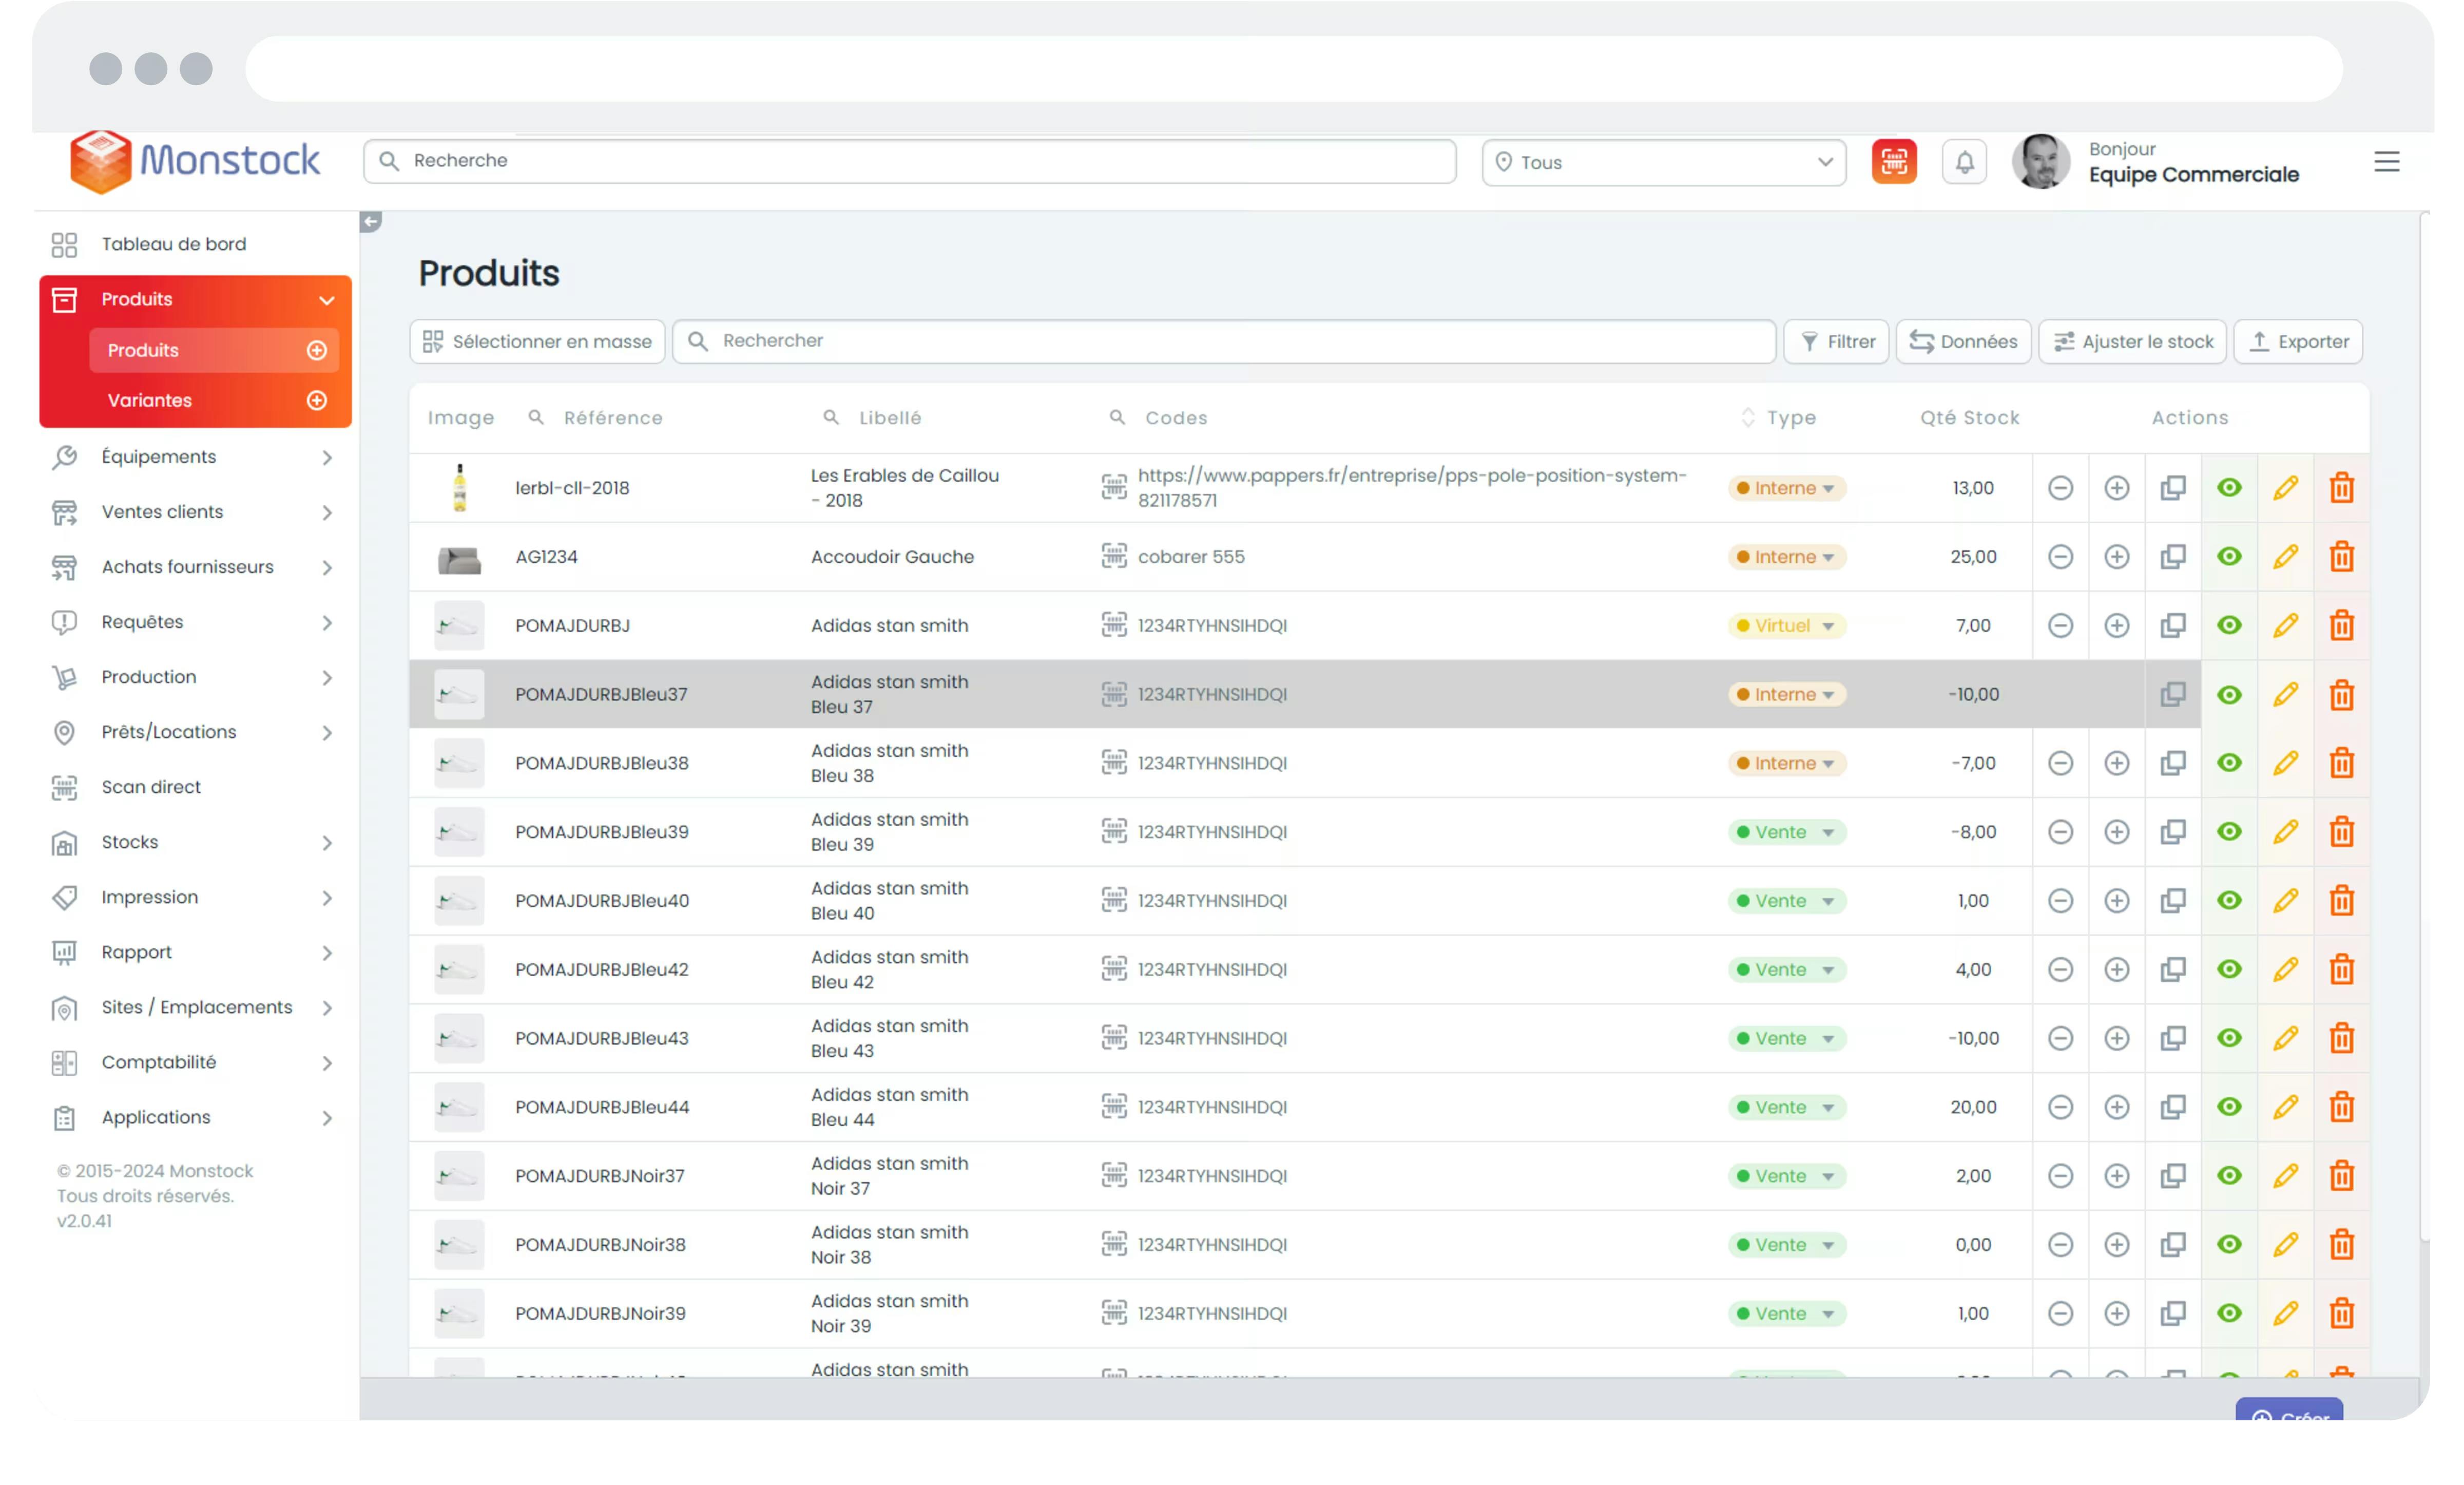The width and height of the screenshot is (2464, 1485).
Task: Toggle visibility eye for POMAJDURBJ
Action: coord(2228,626)
